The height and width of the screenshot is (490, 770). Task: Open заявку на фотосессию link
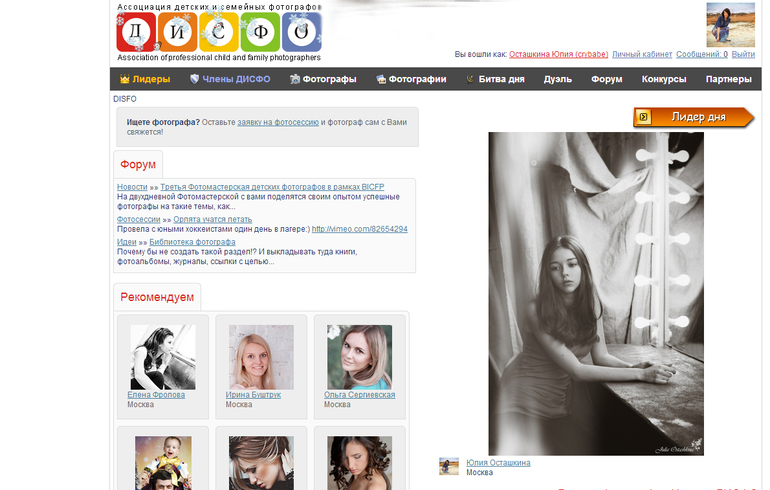click(x=278, y=122)
